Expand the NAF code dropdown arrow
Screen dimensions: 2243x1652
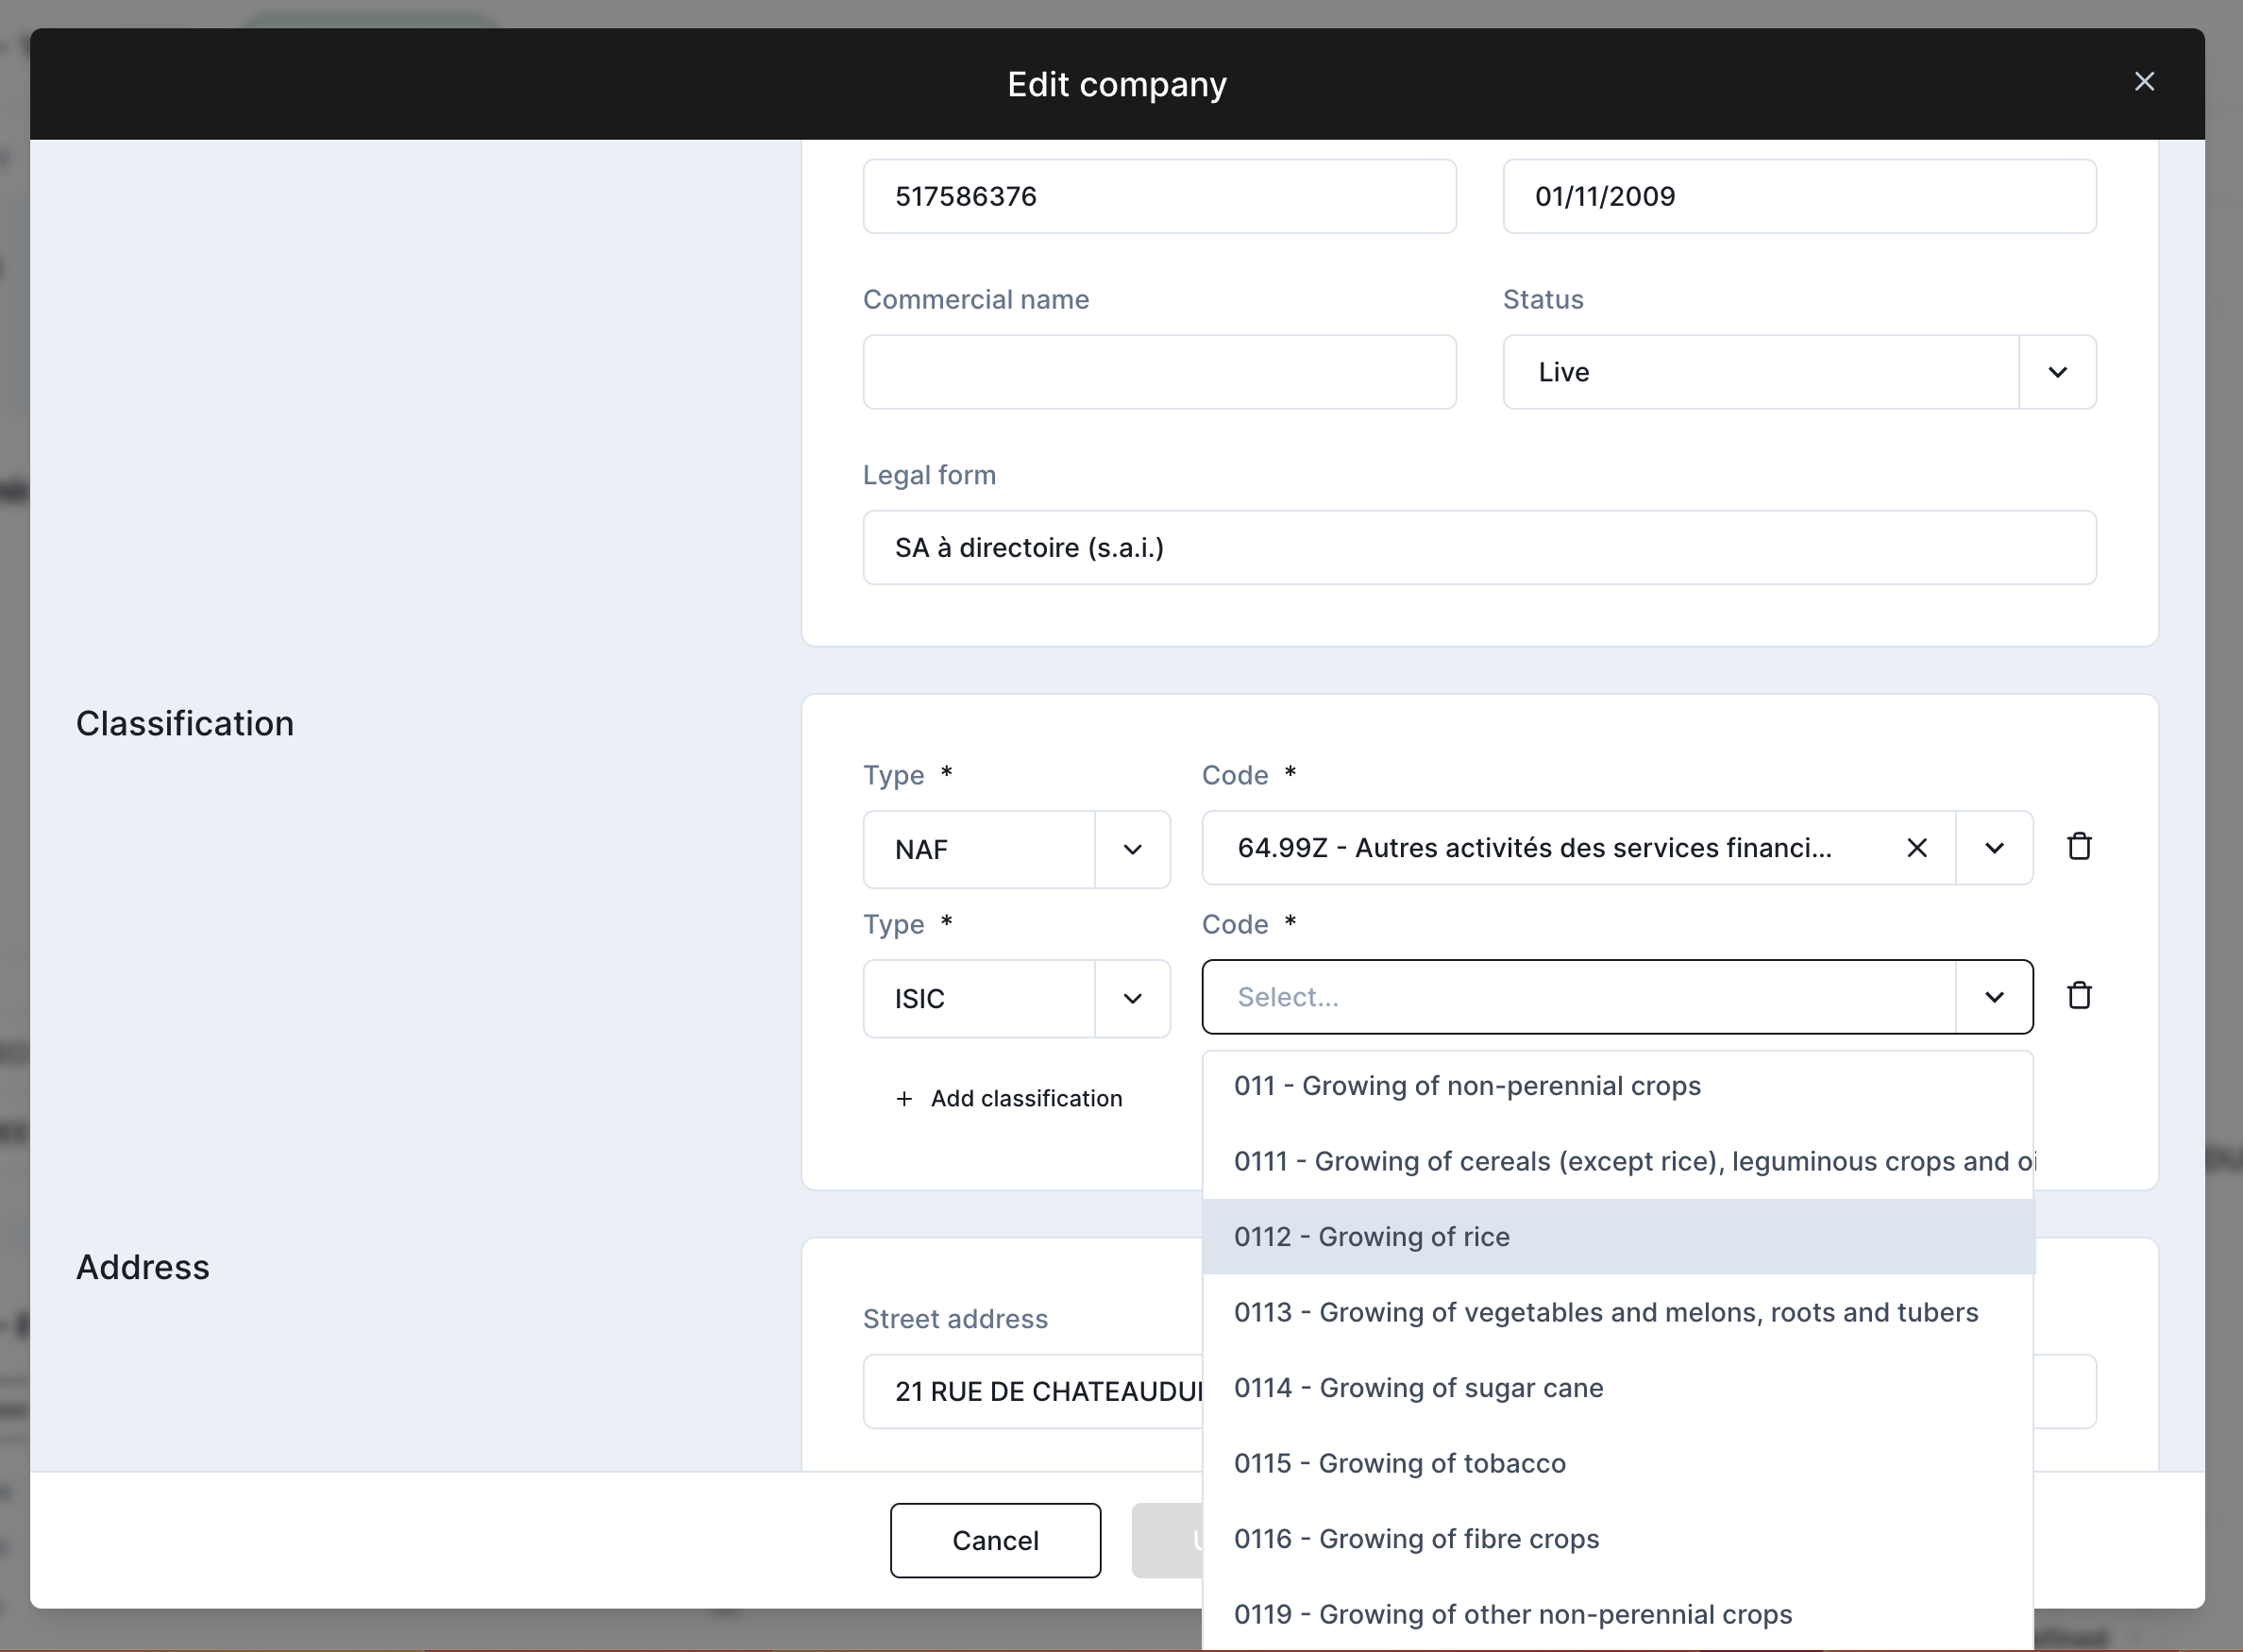point(1994,848)
